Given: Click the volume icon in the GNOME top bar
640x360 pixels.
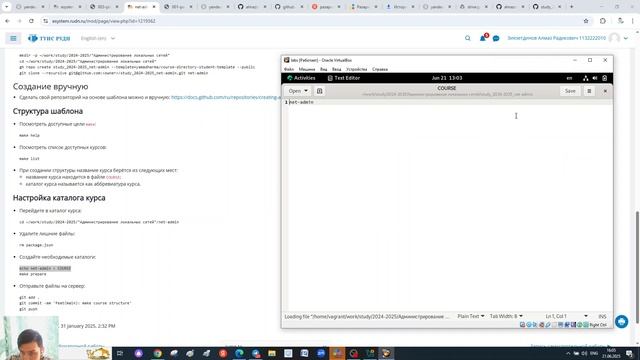Looking at the screenshot, I should [595, 78].
